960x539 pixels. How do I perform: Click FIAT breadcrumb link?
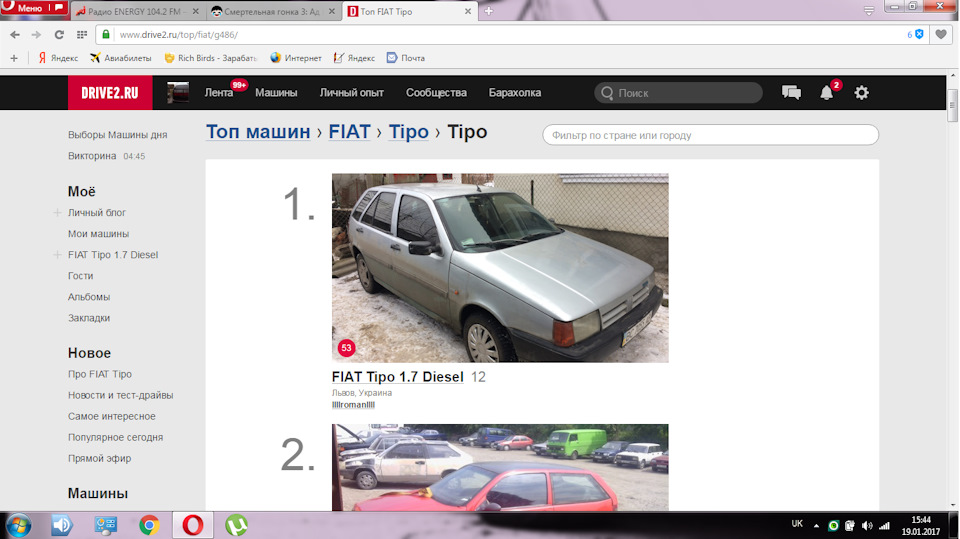(350, 132)
